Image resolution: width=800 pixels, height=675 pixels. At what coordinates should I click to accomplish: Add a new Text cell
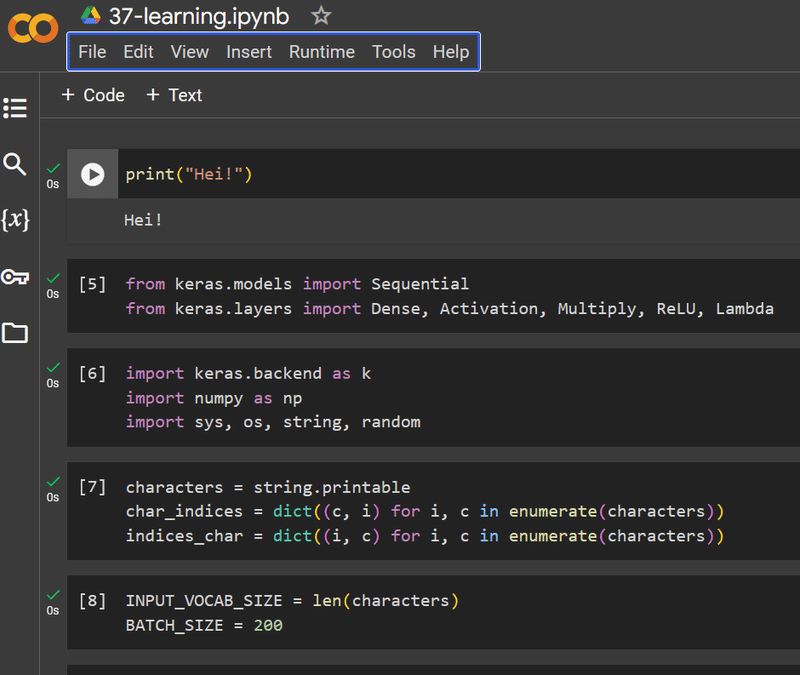[174, 95]
